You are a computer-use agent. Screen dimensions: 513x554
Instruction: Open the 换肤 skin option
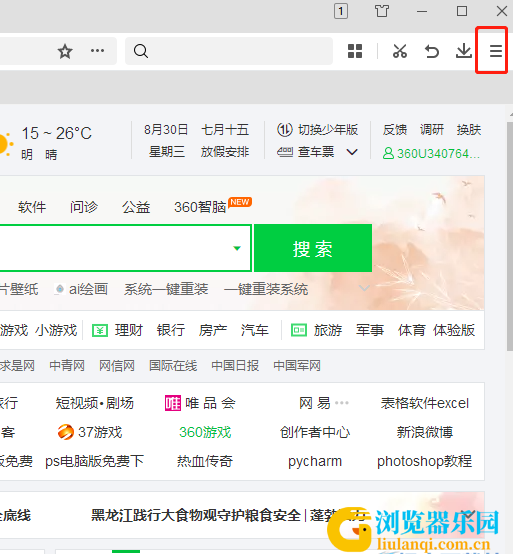coord(469,130)
